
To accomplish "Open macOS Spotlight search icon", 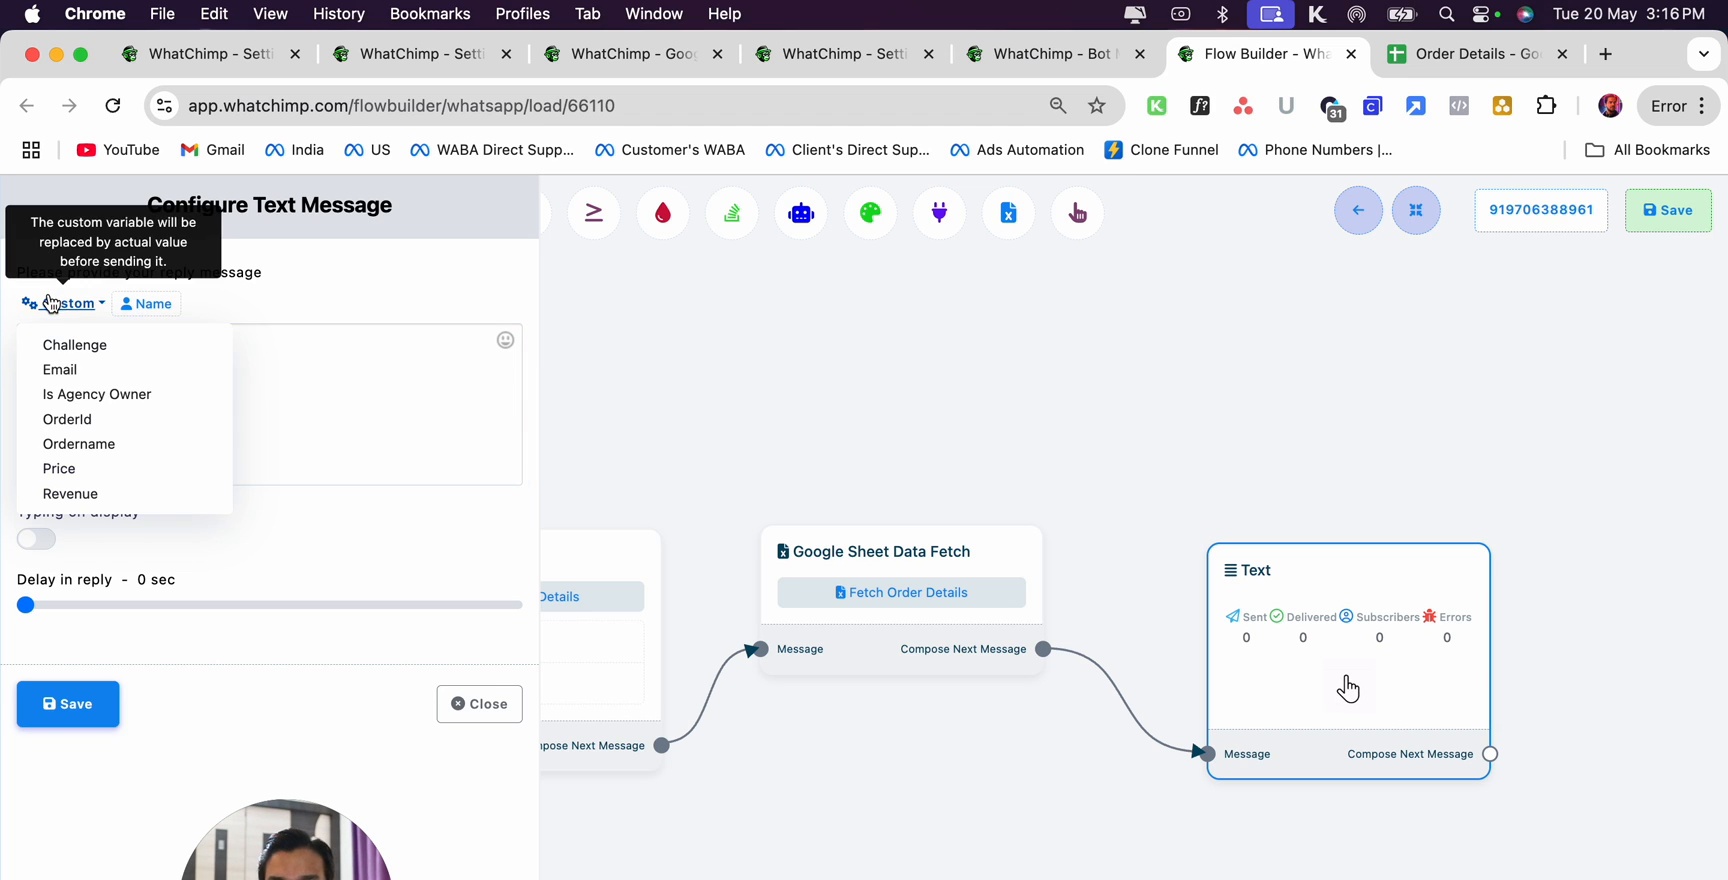I will point(1446,14).
